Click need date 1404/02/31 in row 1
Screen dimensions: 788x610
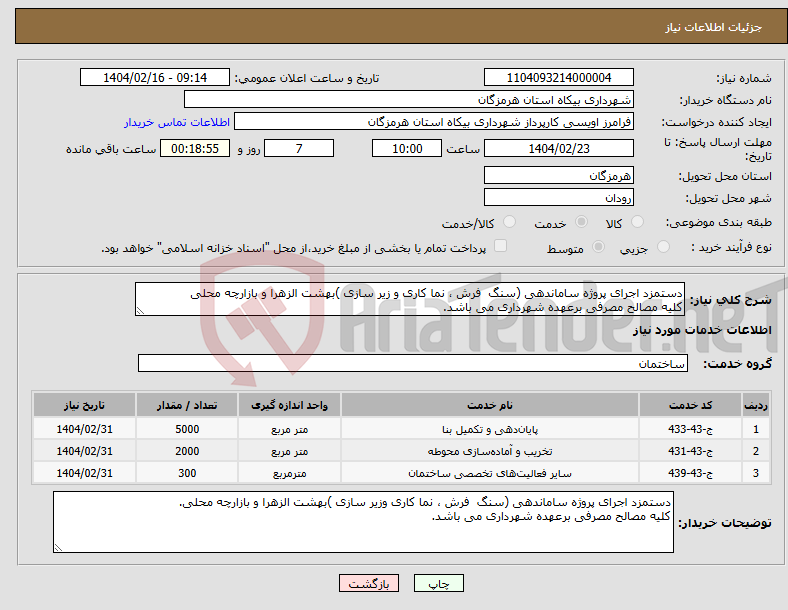pyautogui.click(x=84, y=429)
